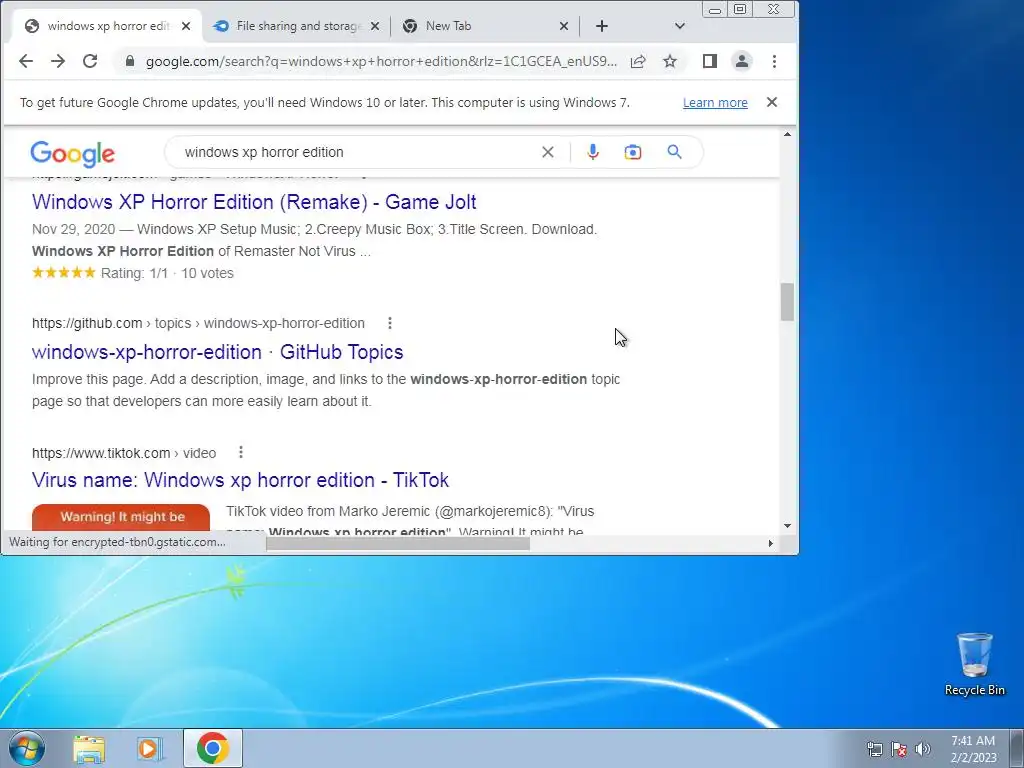Click horizontal scrollbar right arrow
This screenshot has height=768, width=1024.
pyautogui.click(x=771, y=543)
